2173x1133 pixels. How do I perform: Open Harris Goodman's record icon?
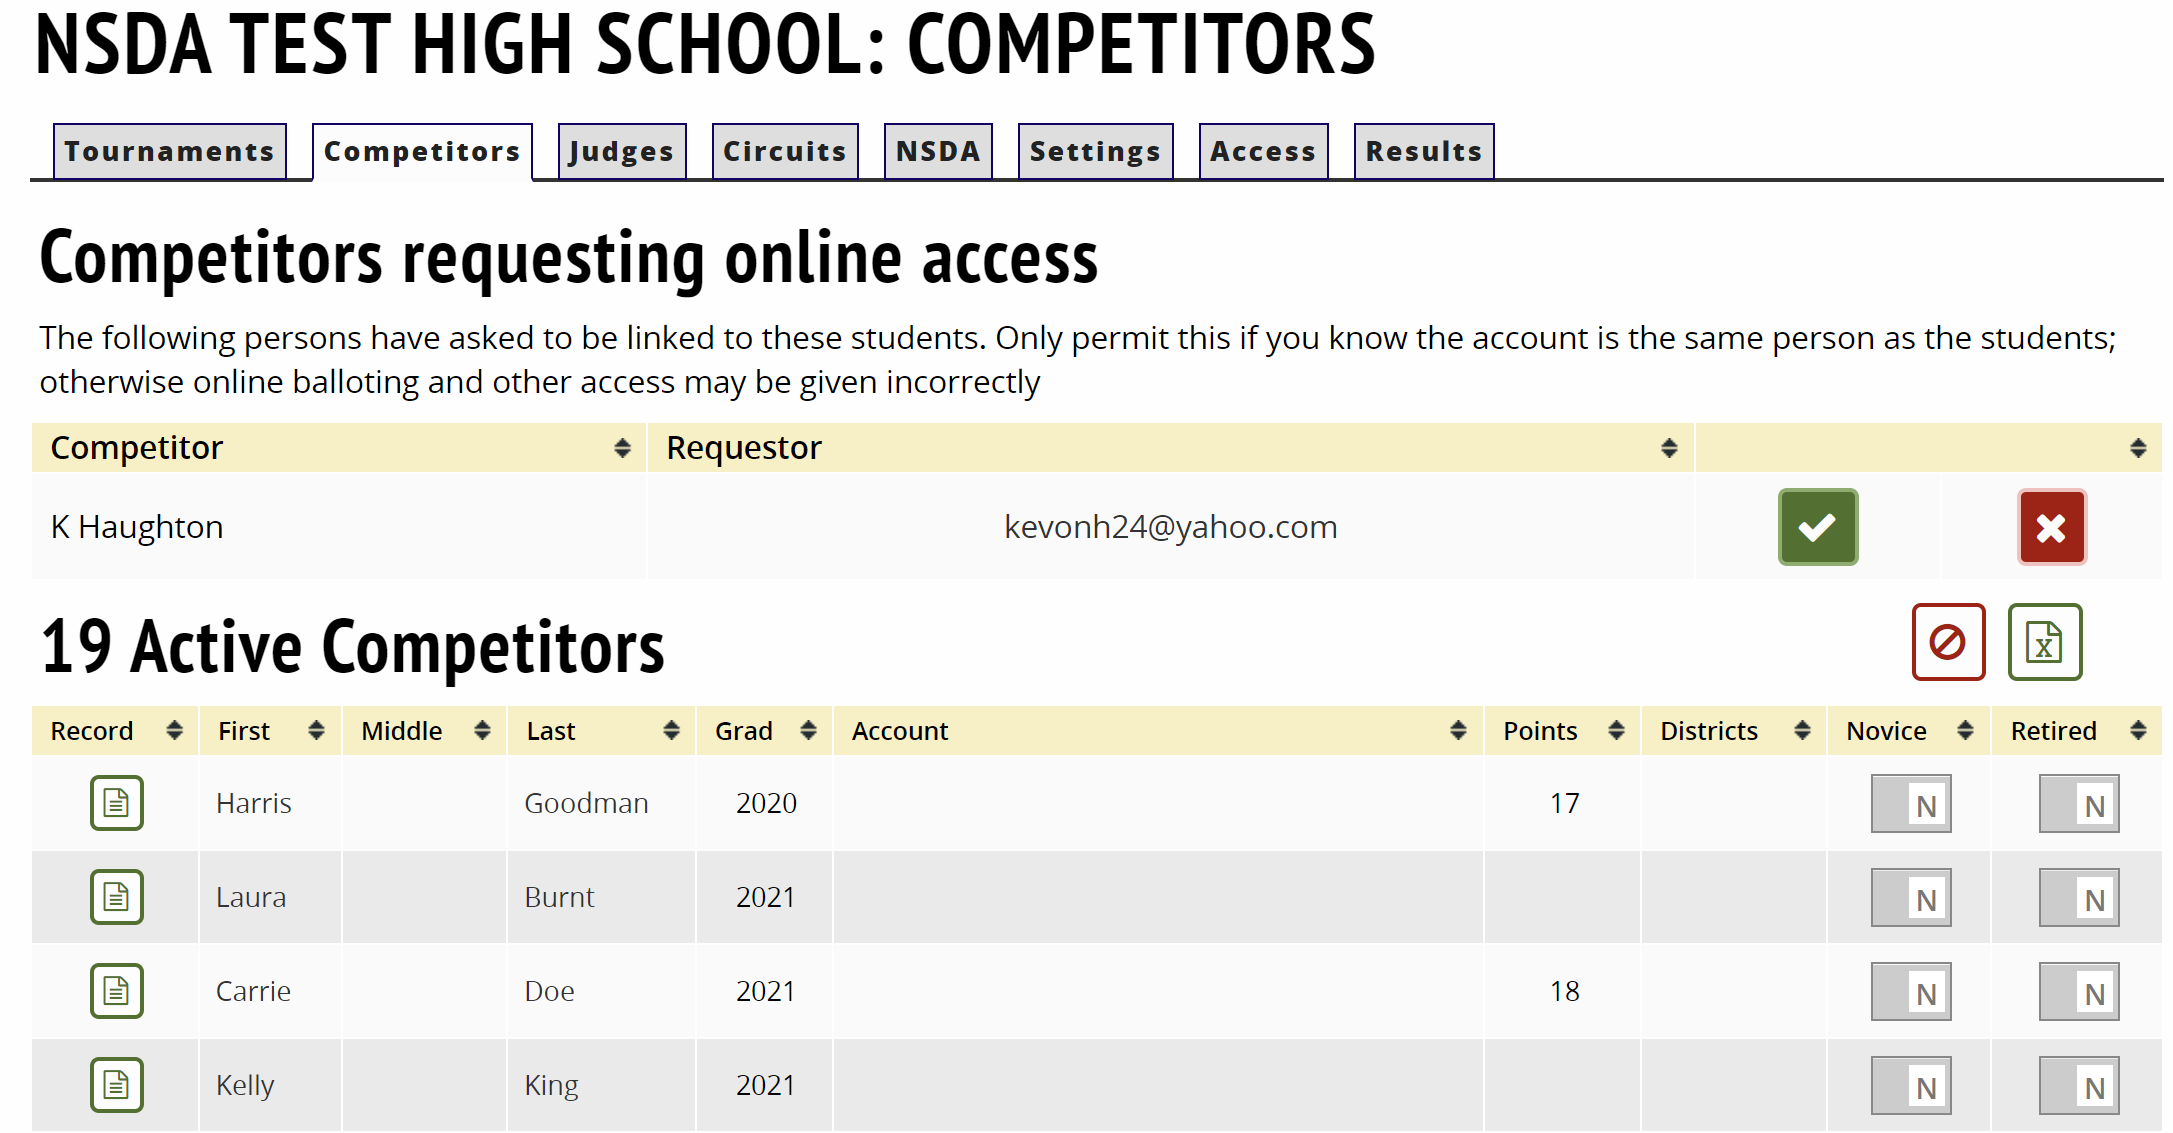(x=117, y=803)
